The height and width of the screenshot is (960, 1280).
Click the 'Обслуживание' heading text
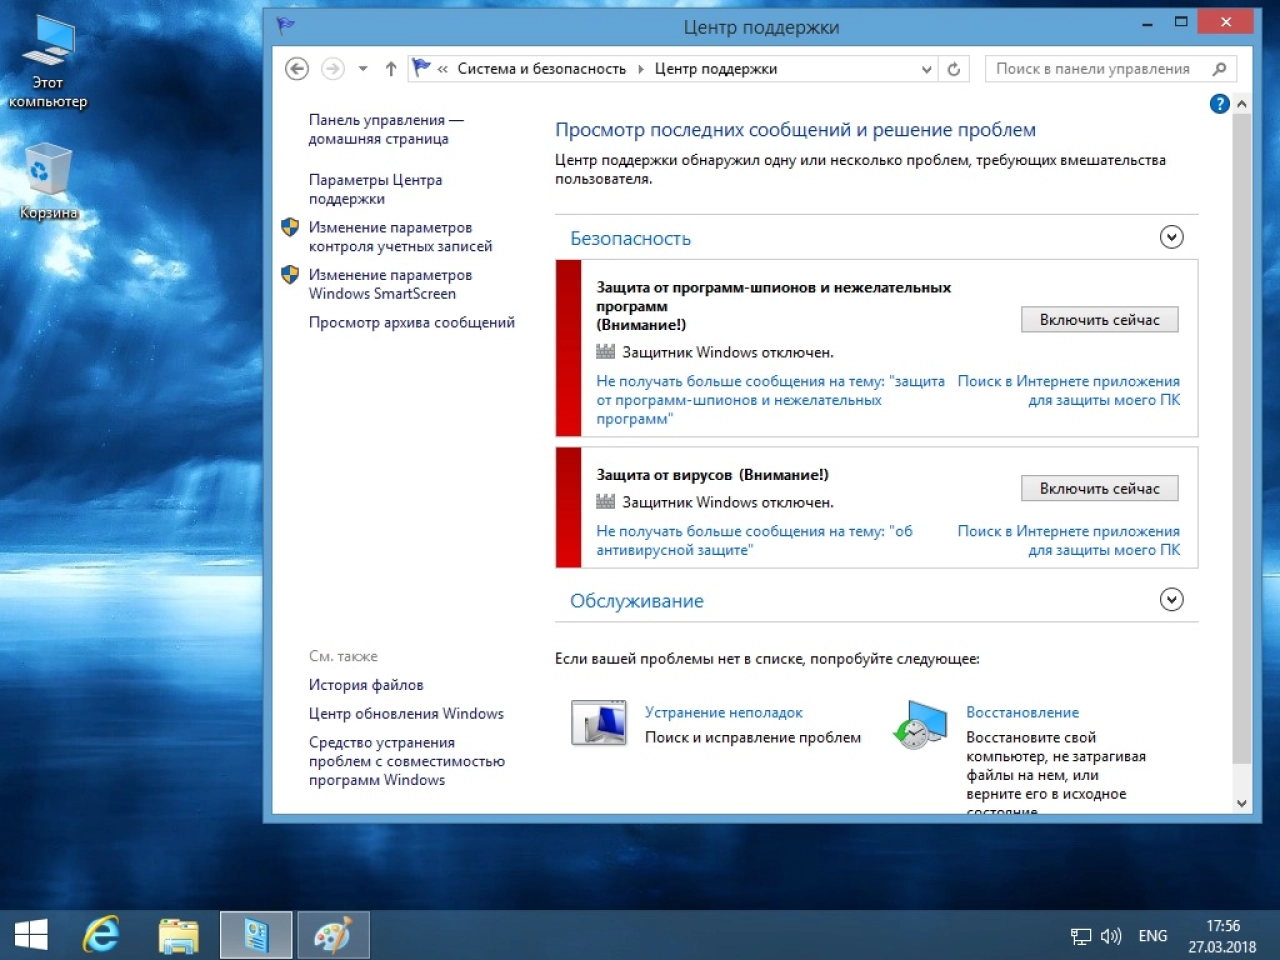tap(637, 601)
